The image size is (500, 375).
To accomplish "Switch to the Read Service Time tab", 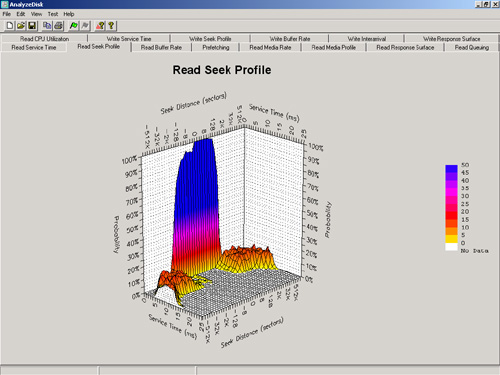I will (34, 48).
